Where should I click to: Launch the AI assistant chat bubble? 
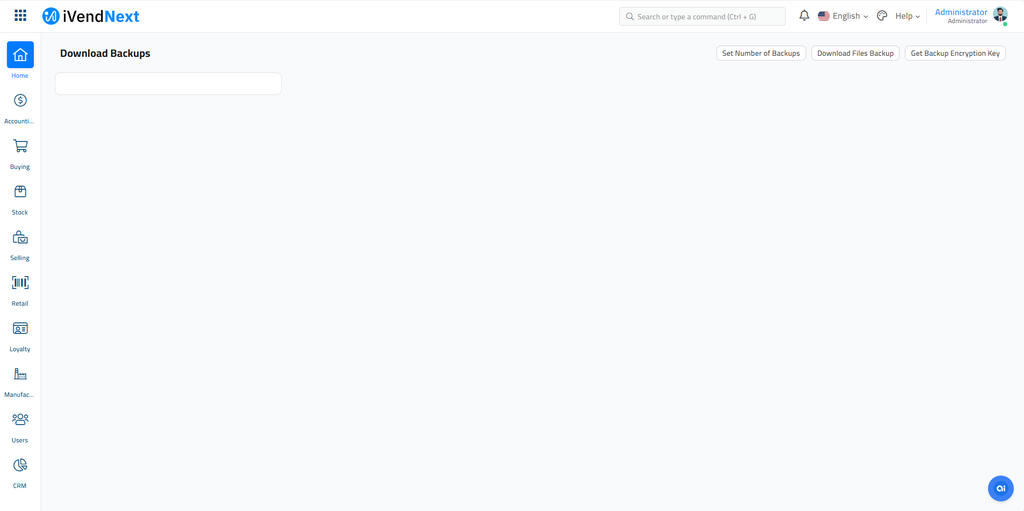point(1000,488)
